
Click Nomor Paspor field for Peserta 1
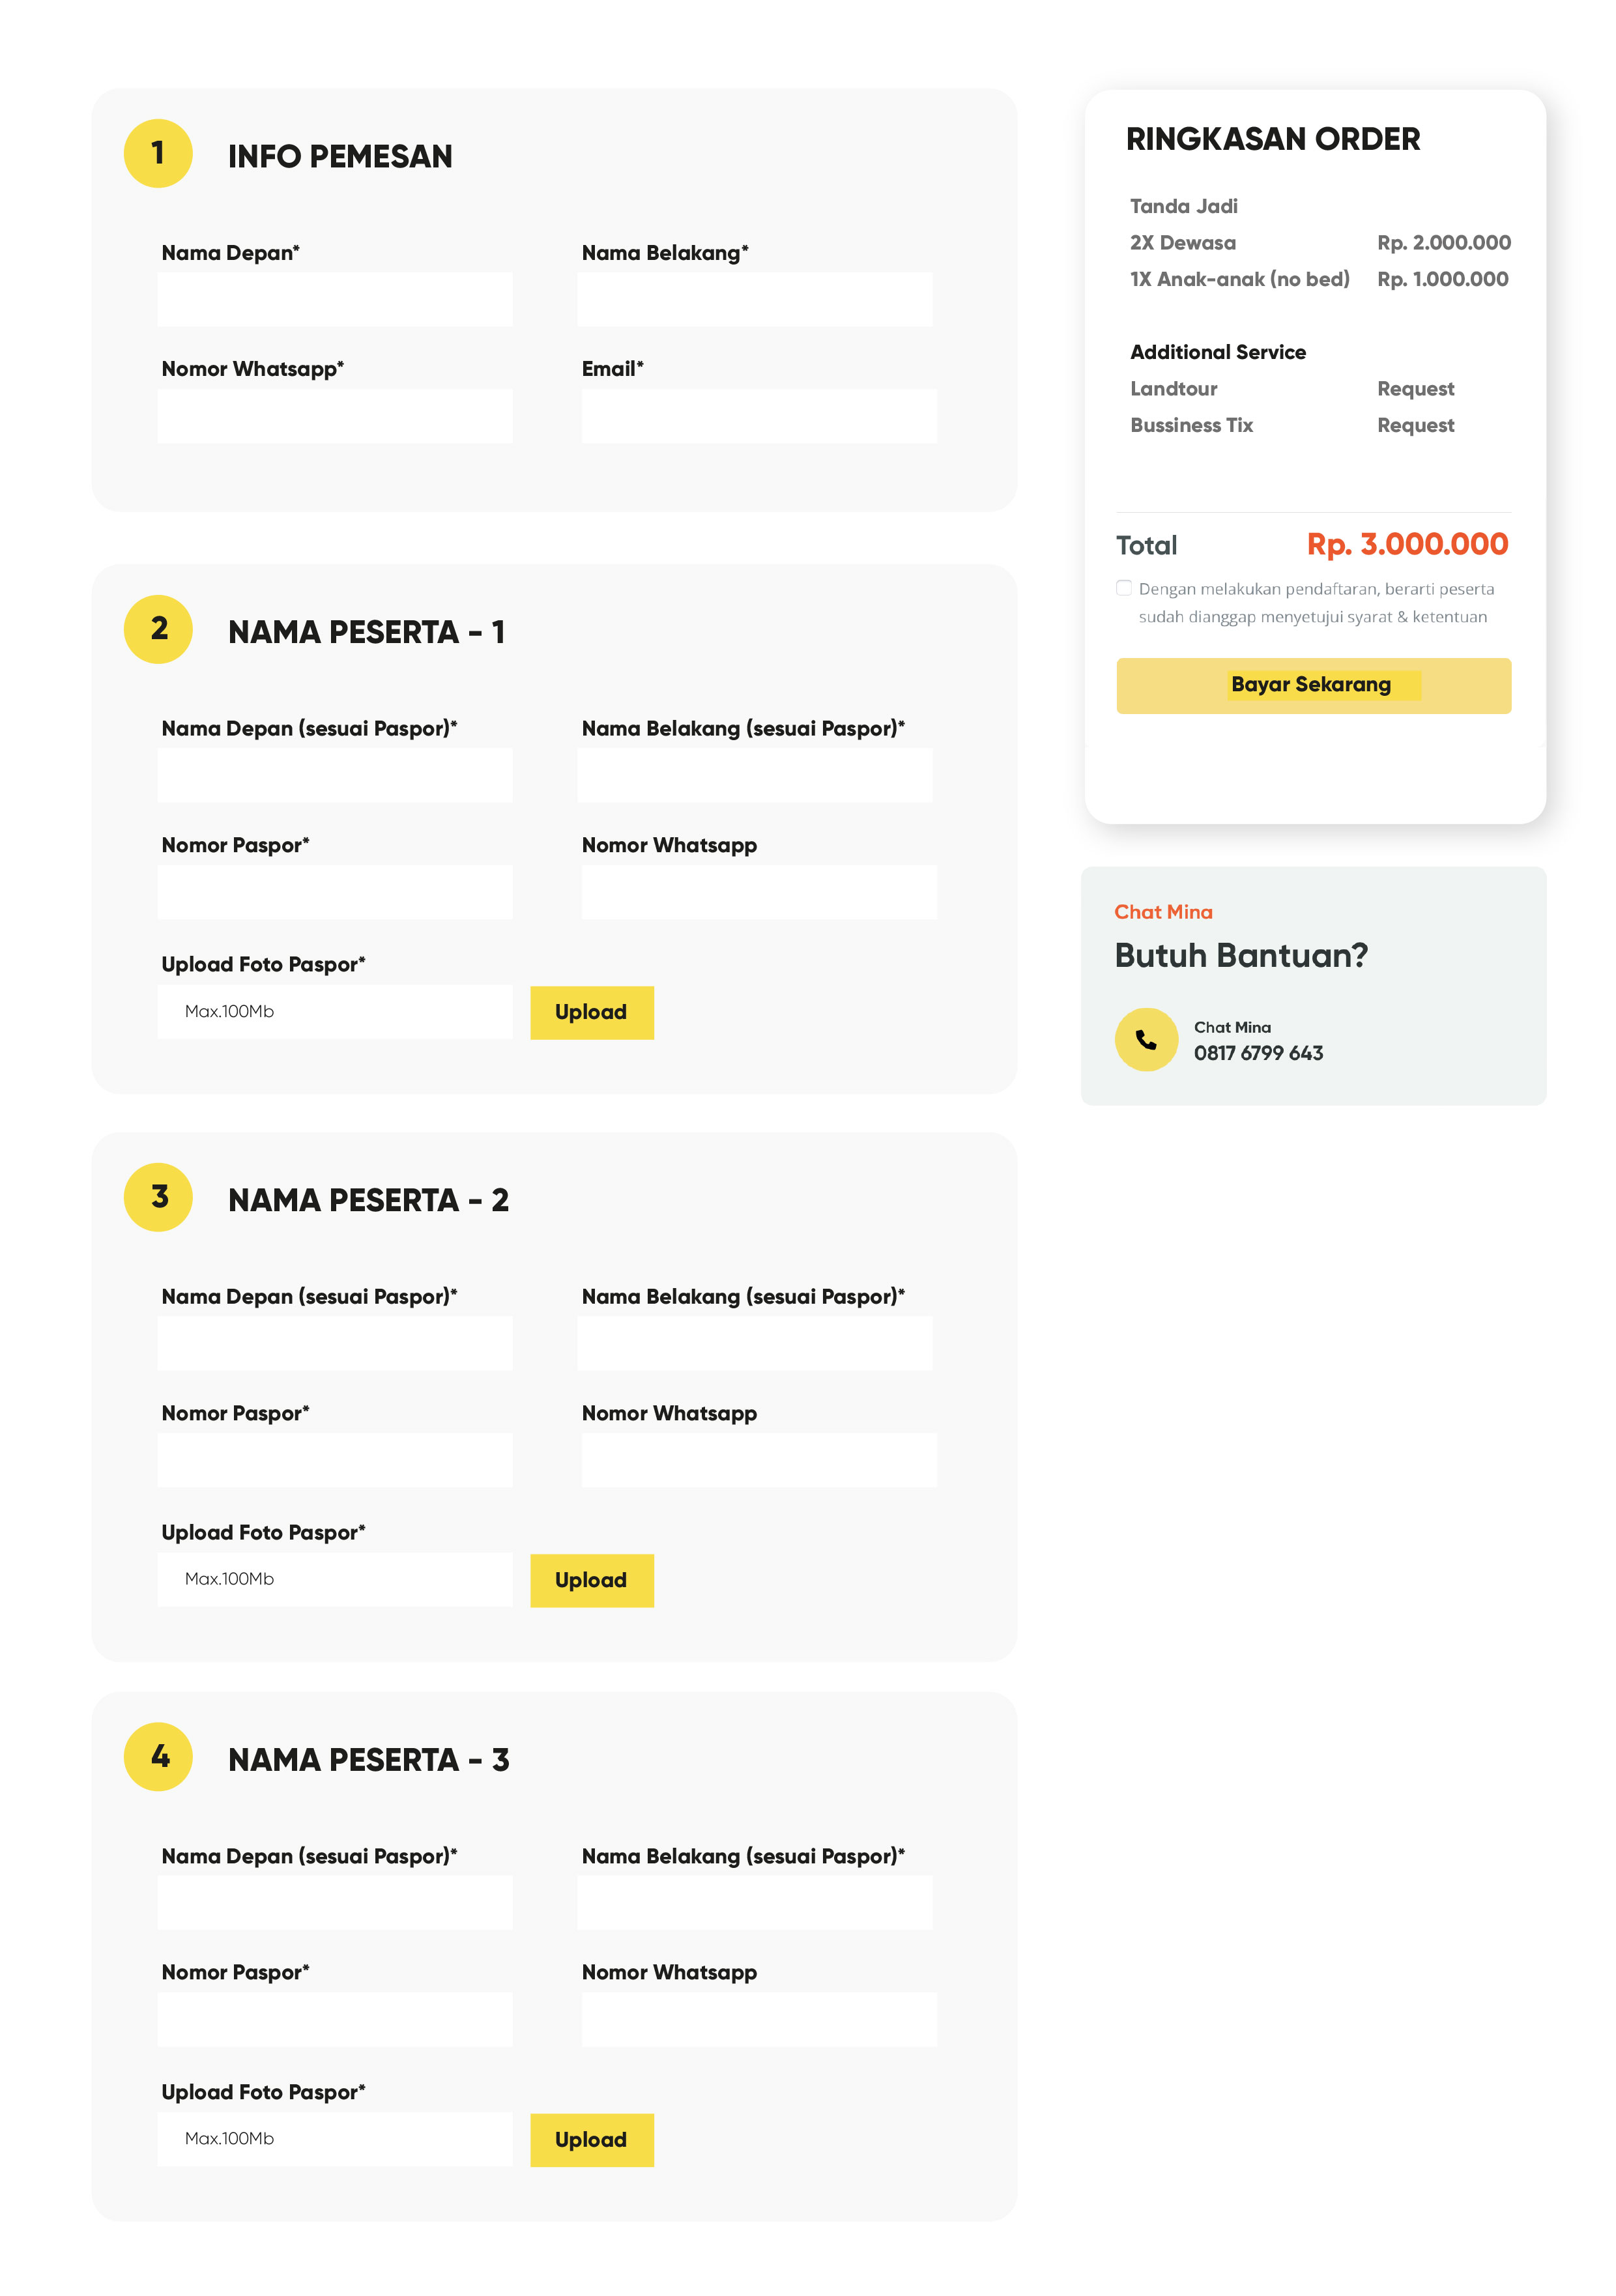[x=335, y=892]
